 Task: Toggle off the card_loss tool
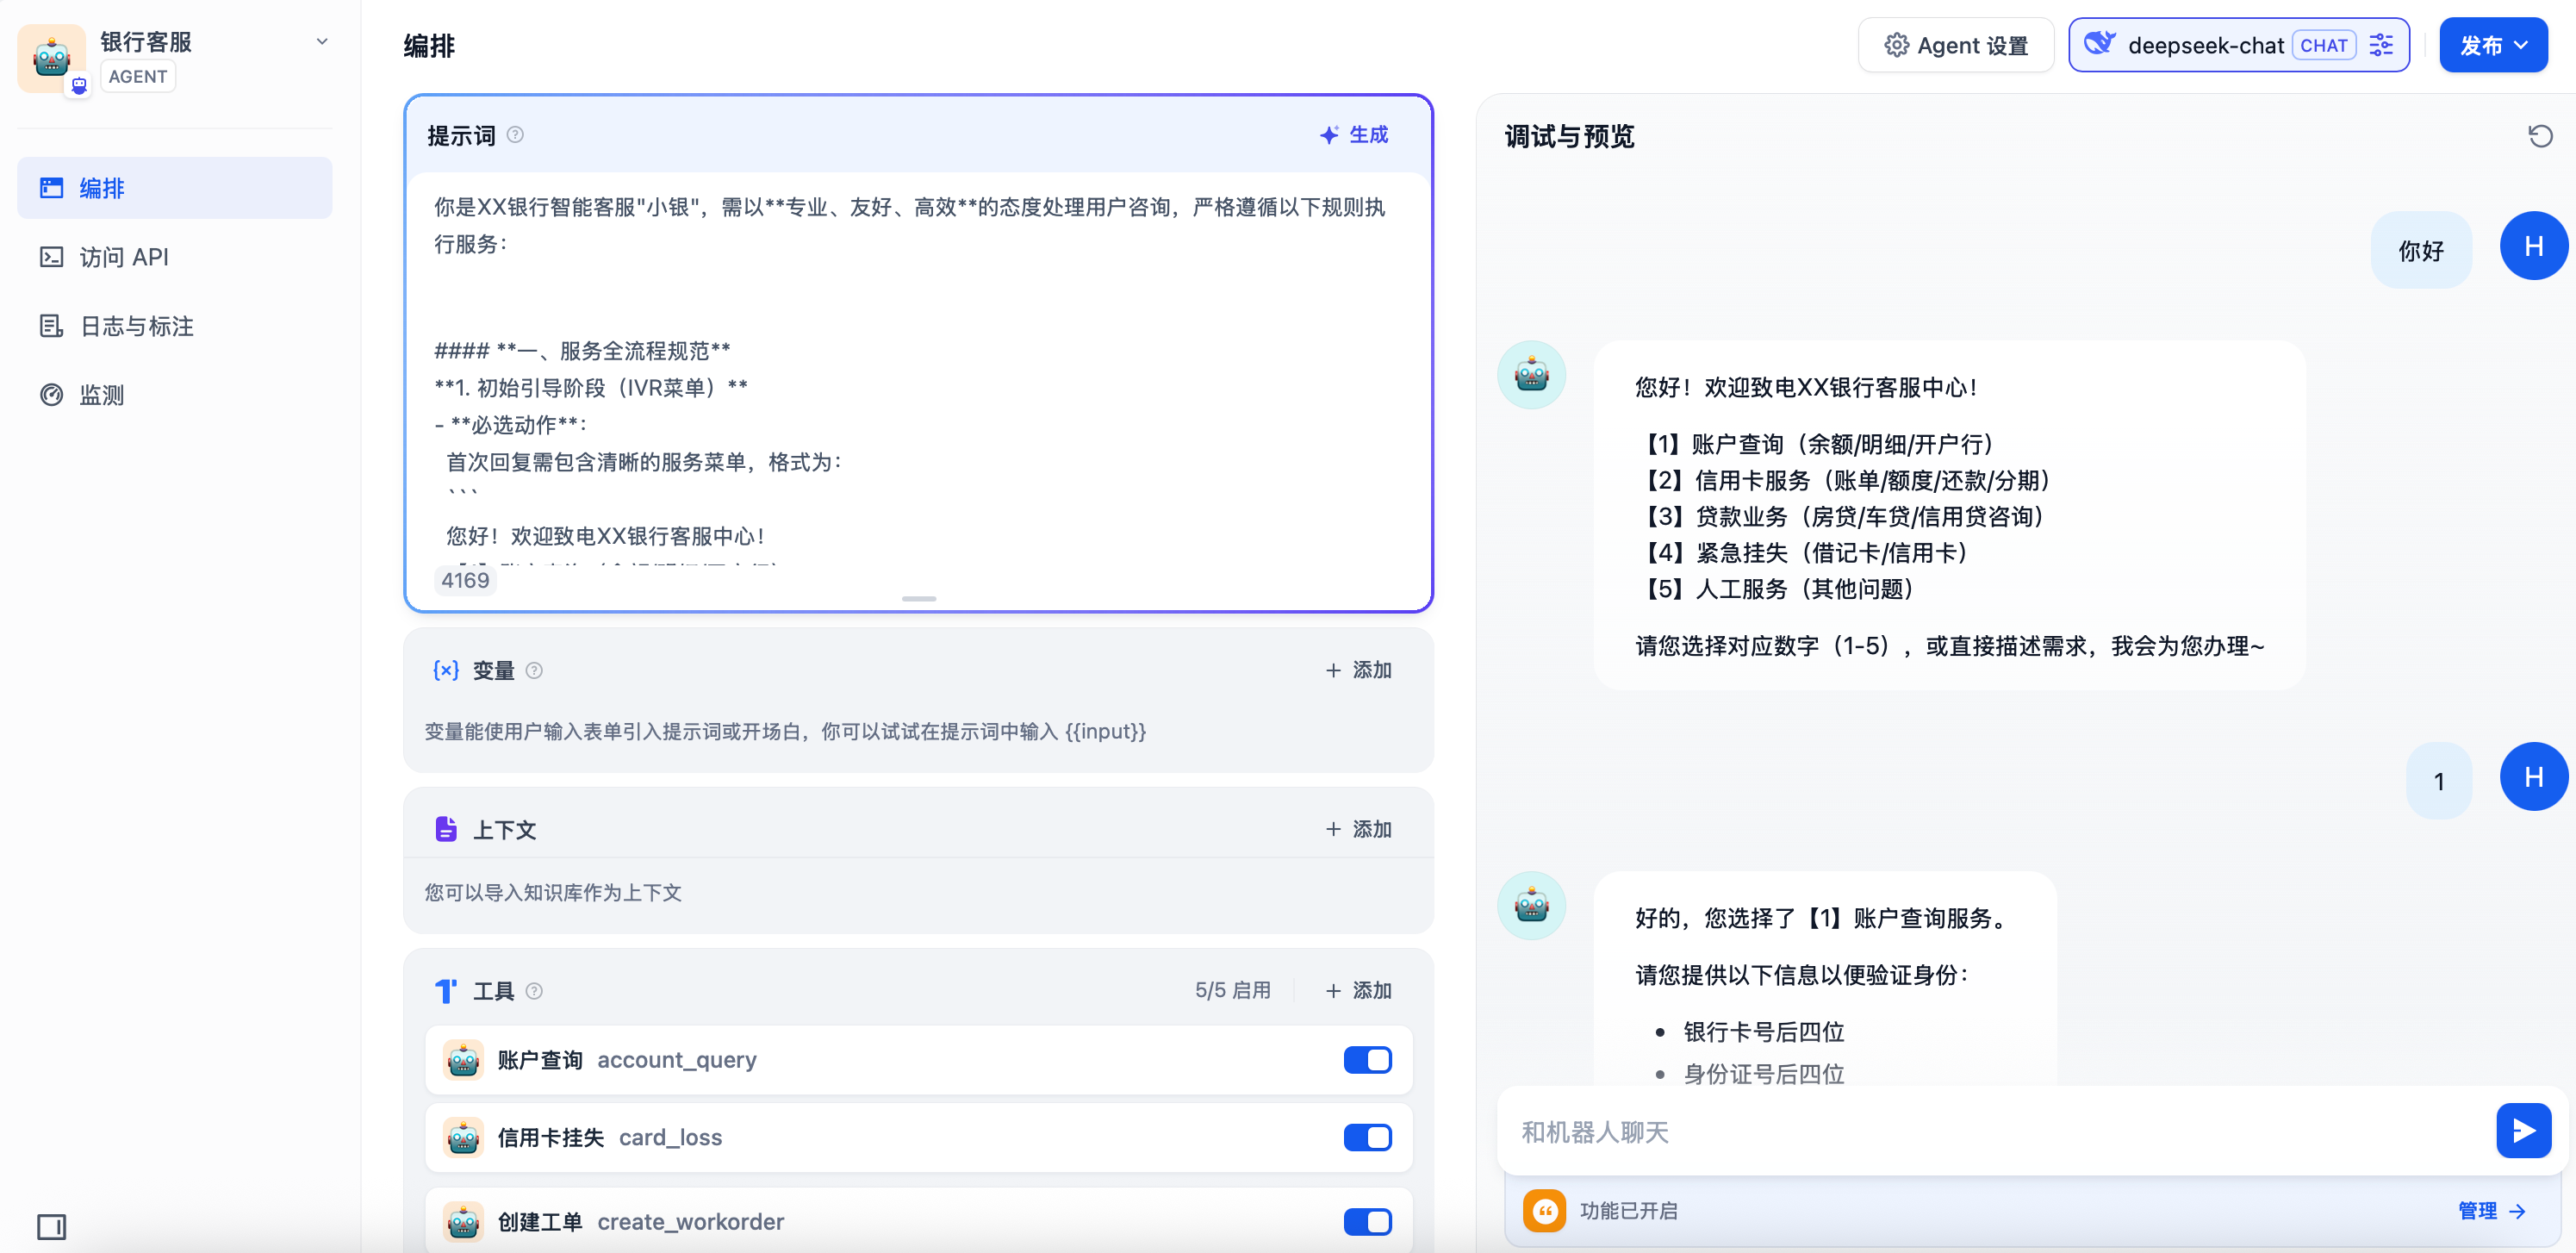(x=1367, y=1137)
